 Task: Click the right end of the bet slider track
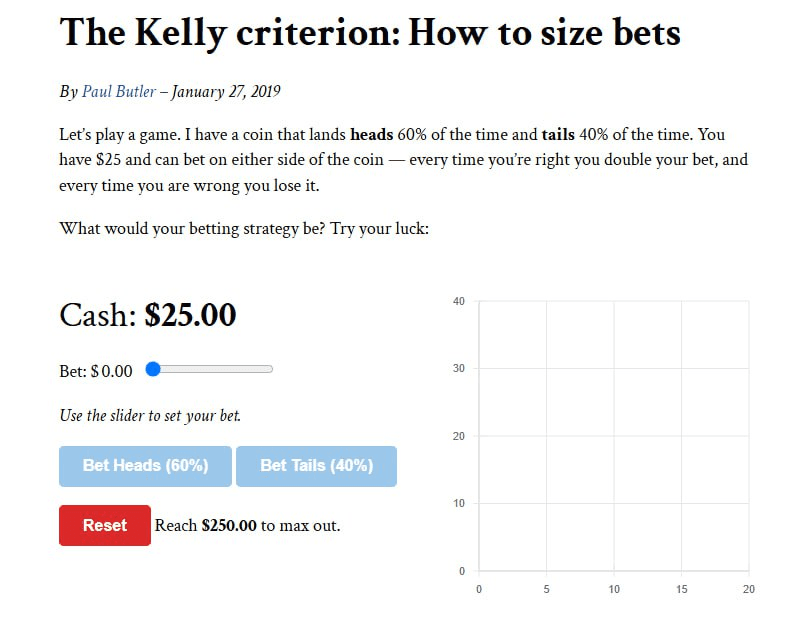tap(270, 369)
